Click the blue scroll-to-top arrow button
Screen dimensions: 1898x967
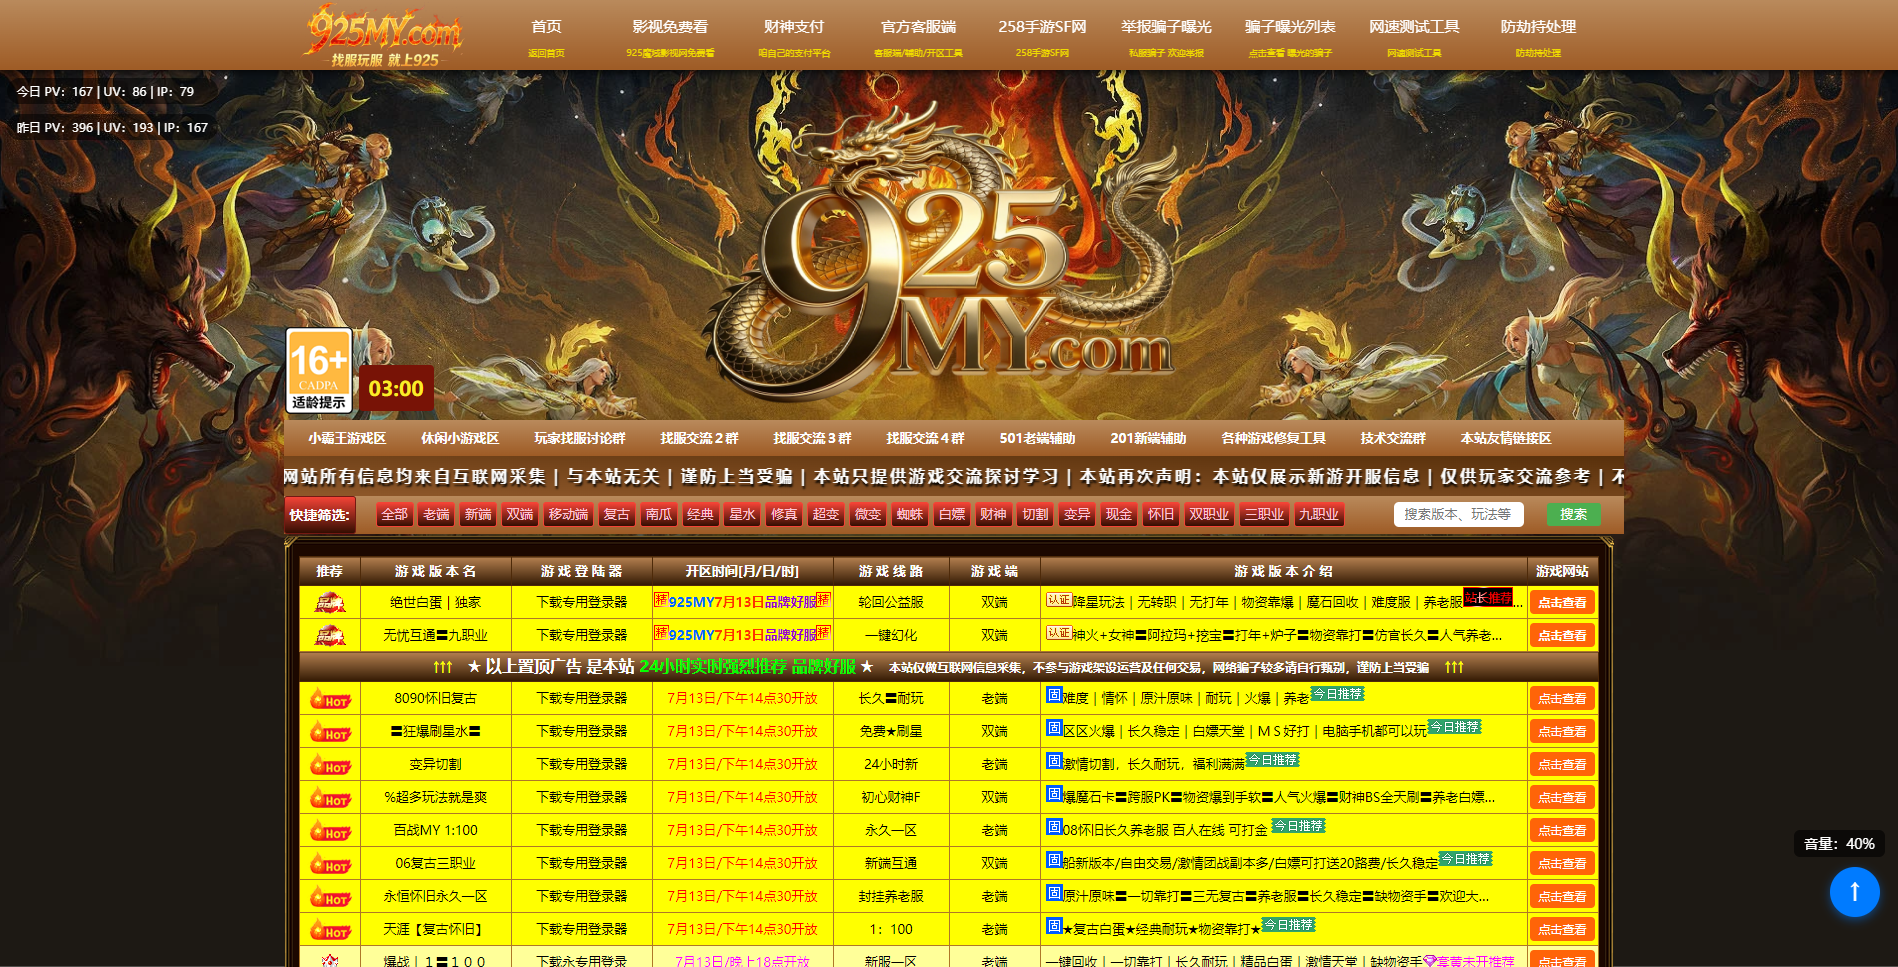click(1854, 891)
